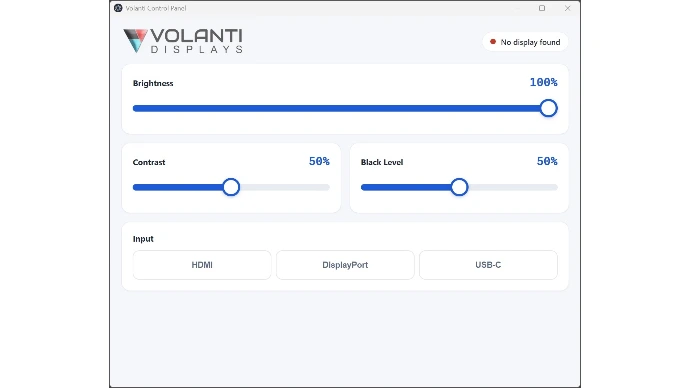Click the 100% brightness value
Screen dimensions: 690x388
(x=543, y=82)
